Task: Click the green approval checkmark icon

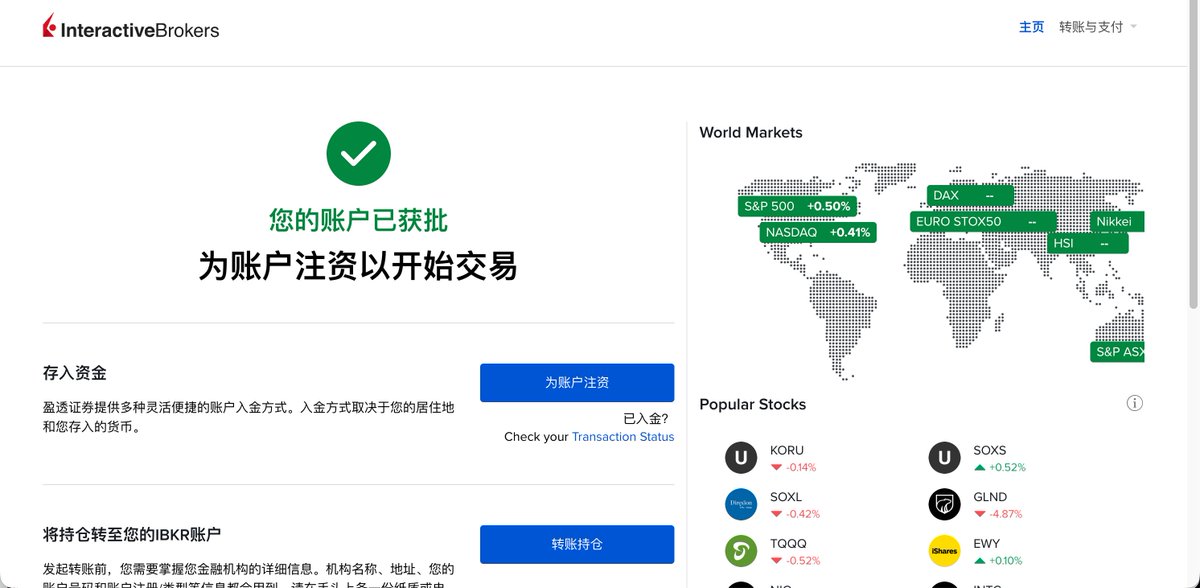Action: (358, 153)
